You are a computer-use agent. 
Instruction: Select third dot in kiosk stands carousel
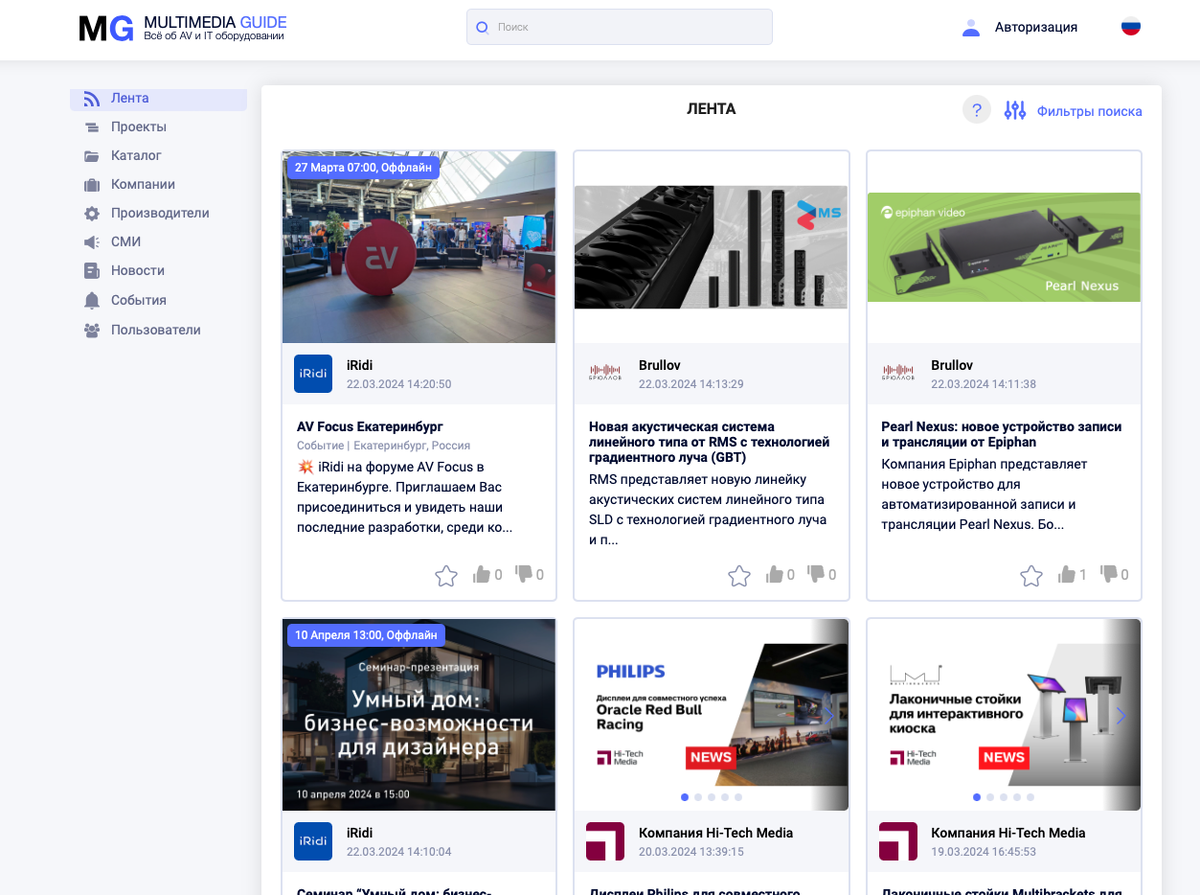pos(1003,797)
